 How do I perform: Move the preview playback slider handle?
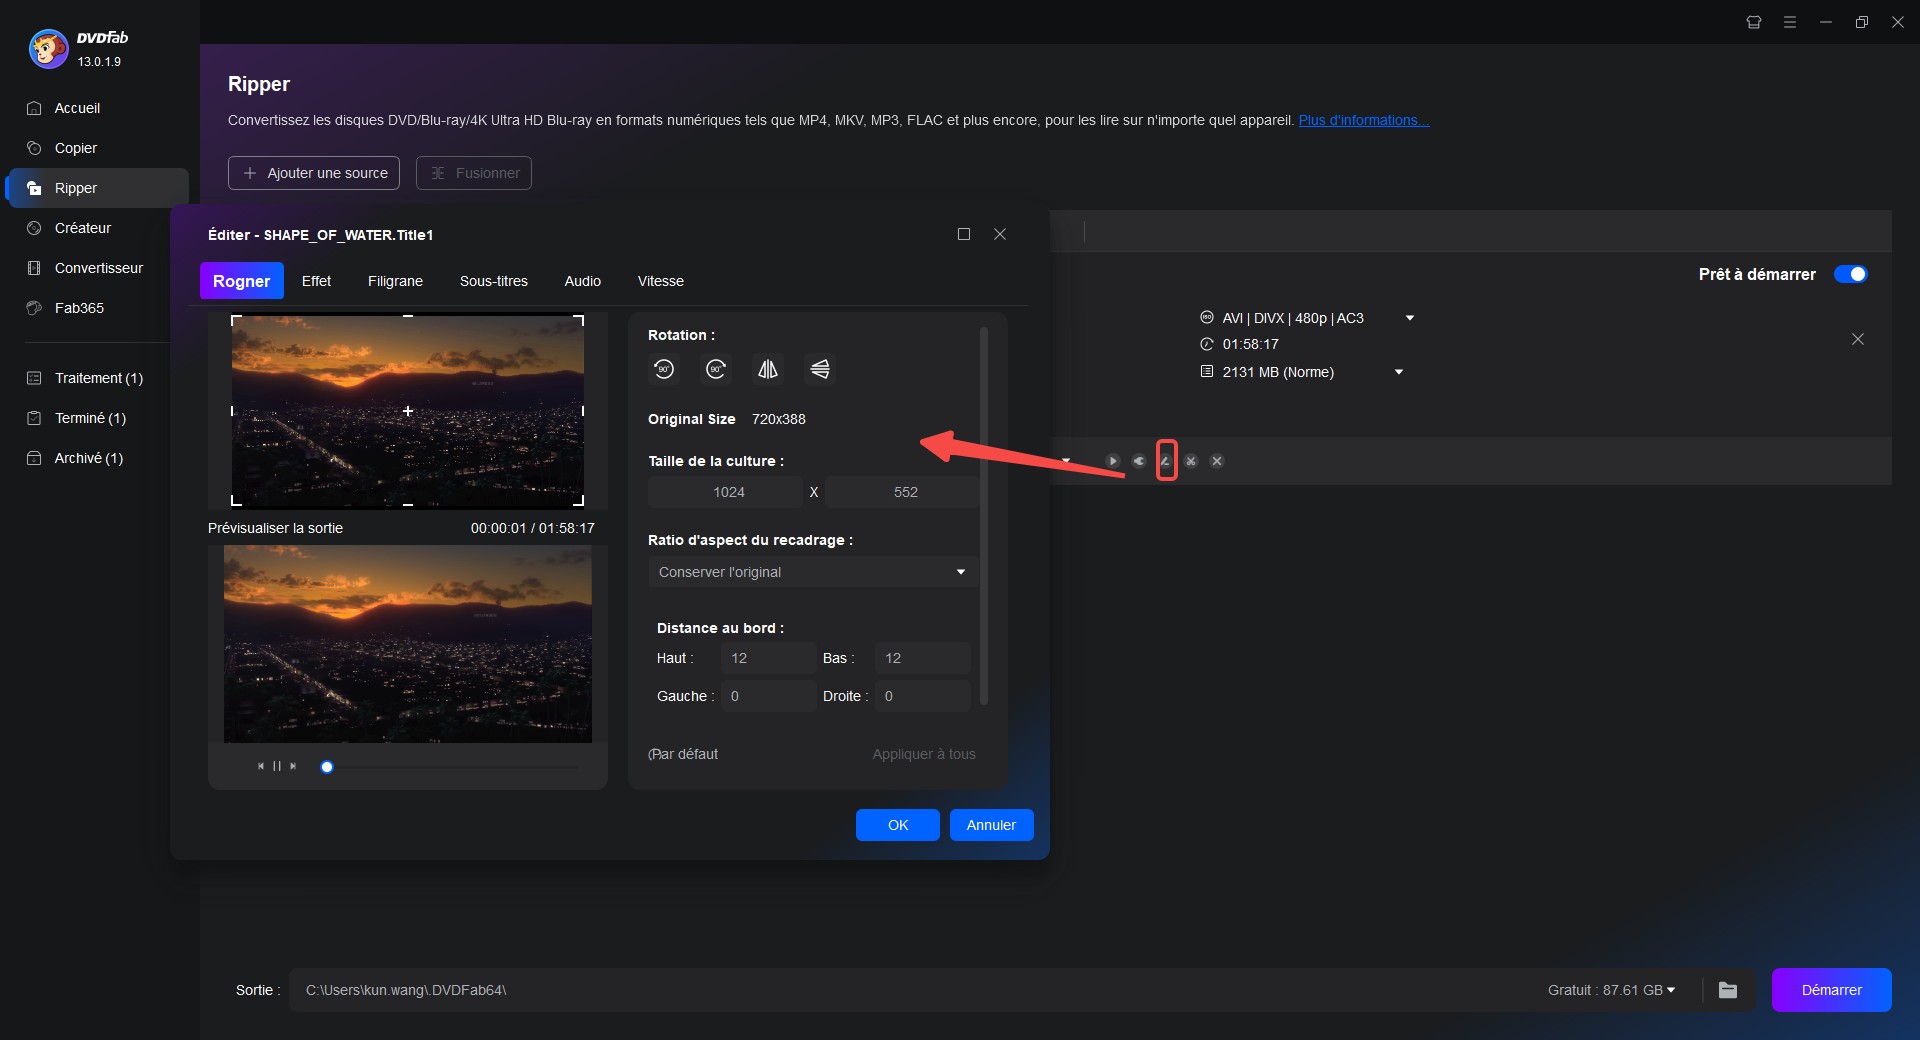pyautogui.click(x=327, y=767)
